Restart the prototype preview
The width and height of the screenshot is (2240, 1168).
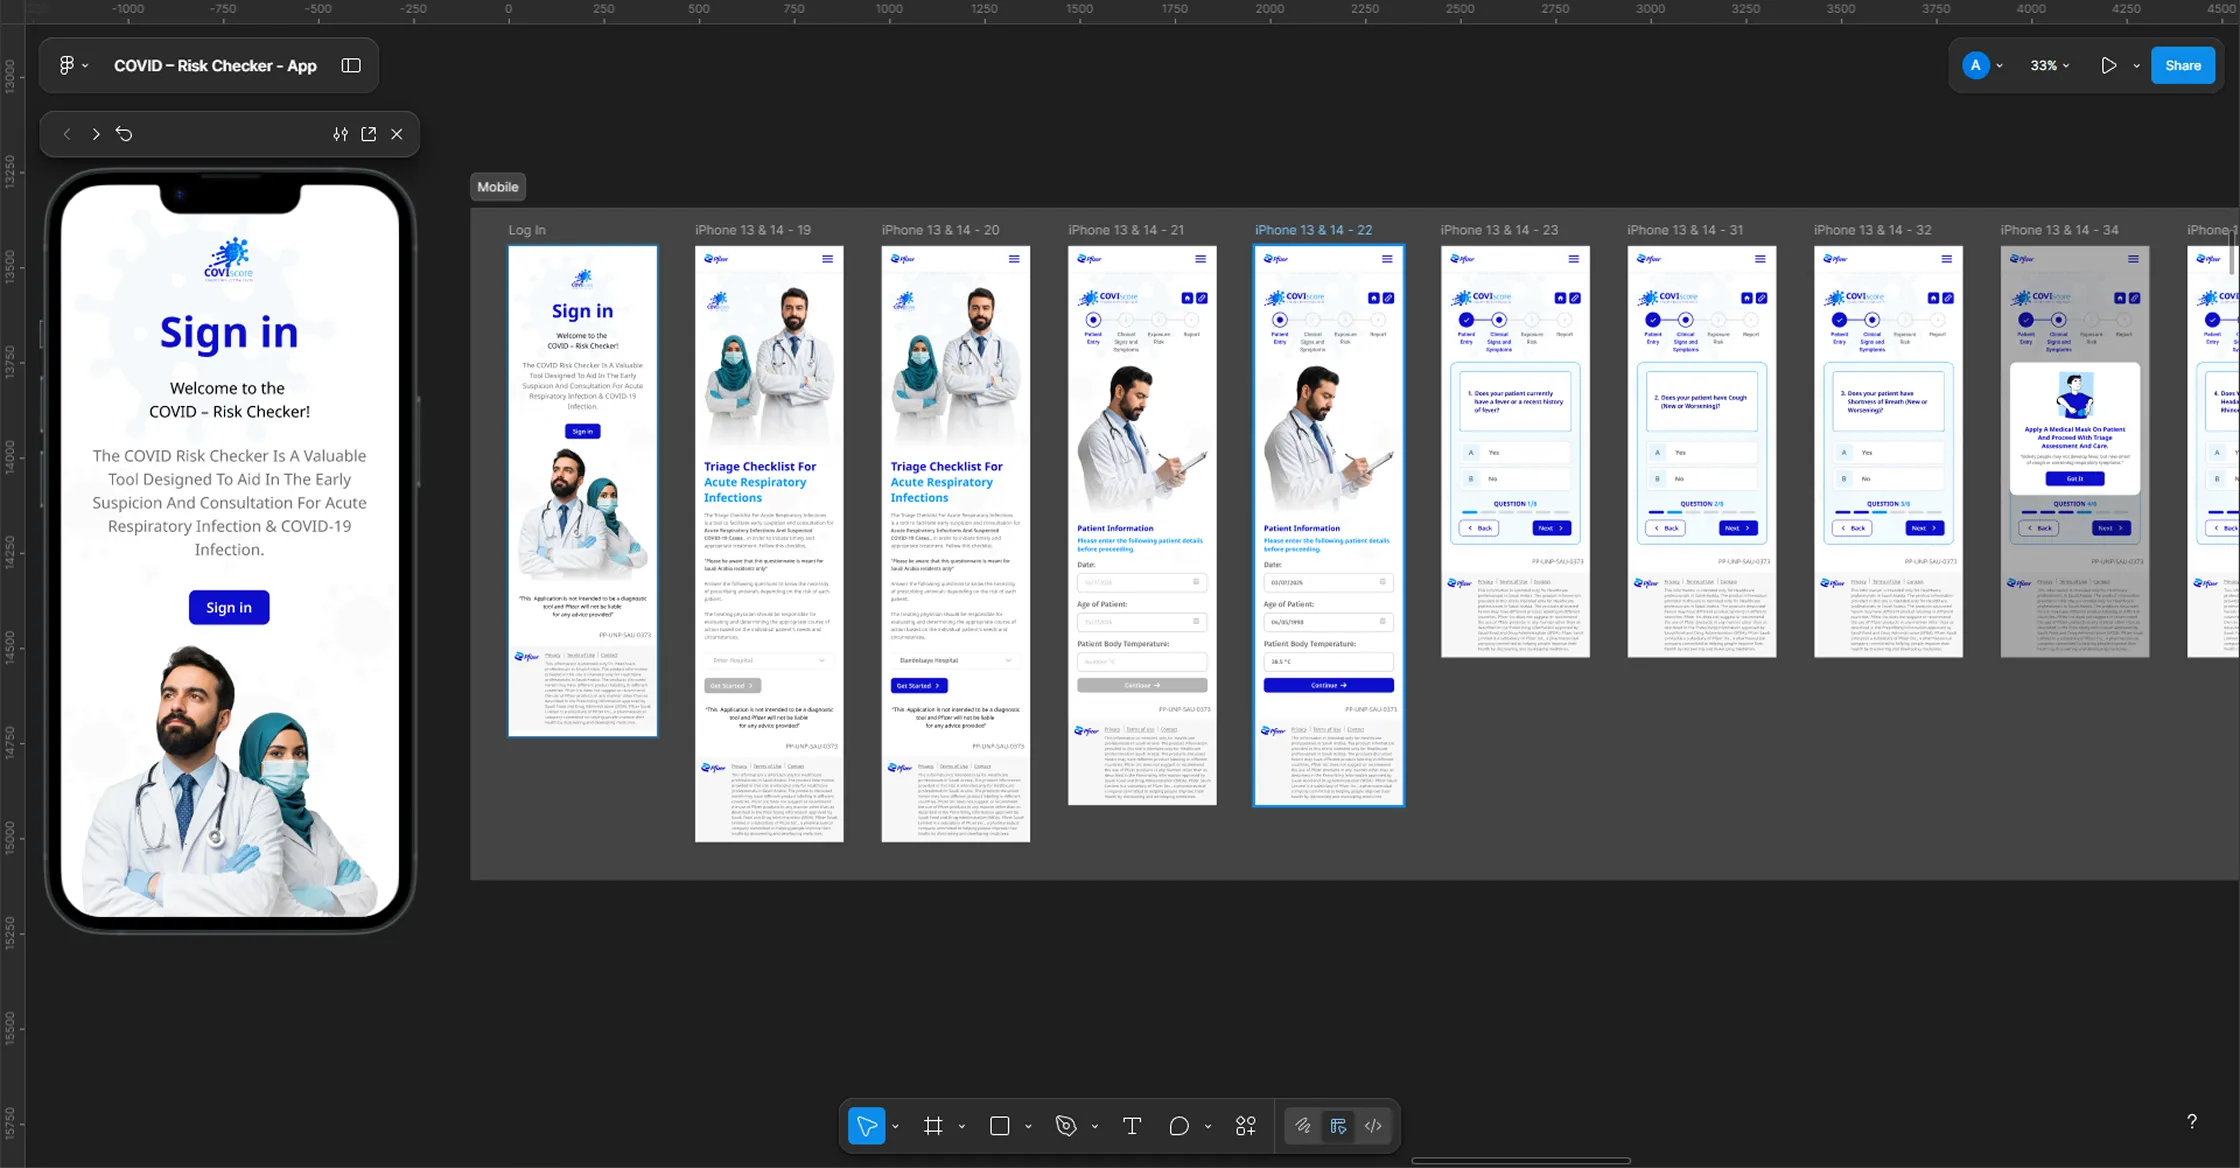pyautogui.click(x=124, y=134)
